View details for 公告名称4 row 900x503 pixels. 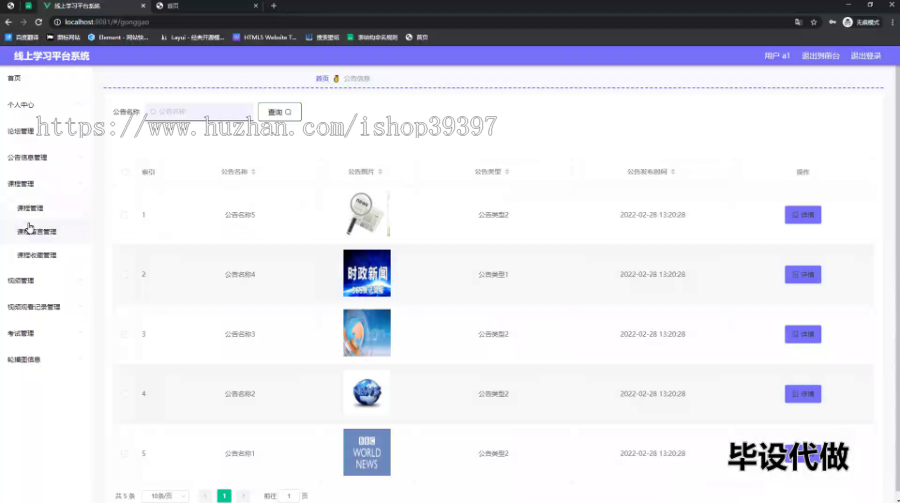802,274
